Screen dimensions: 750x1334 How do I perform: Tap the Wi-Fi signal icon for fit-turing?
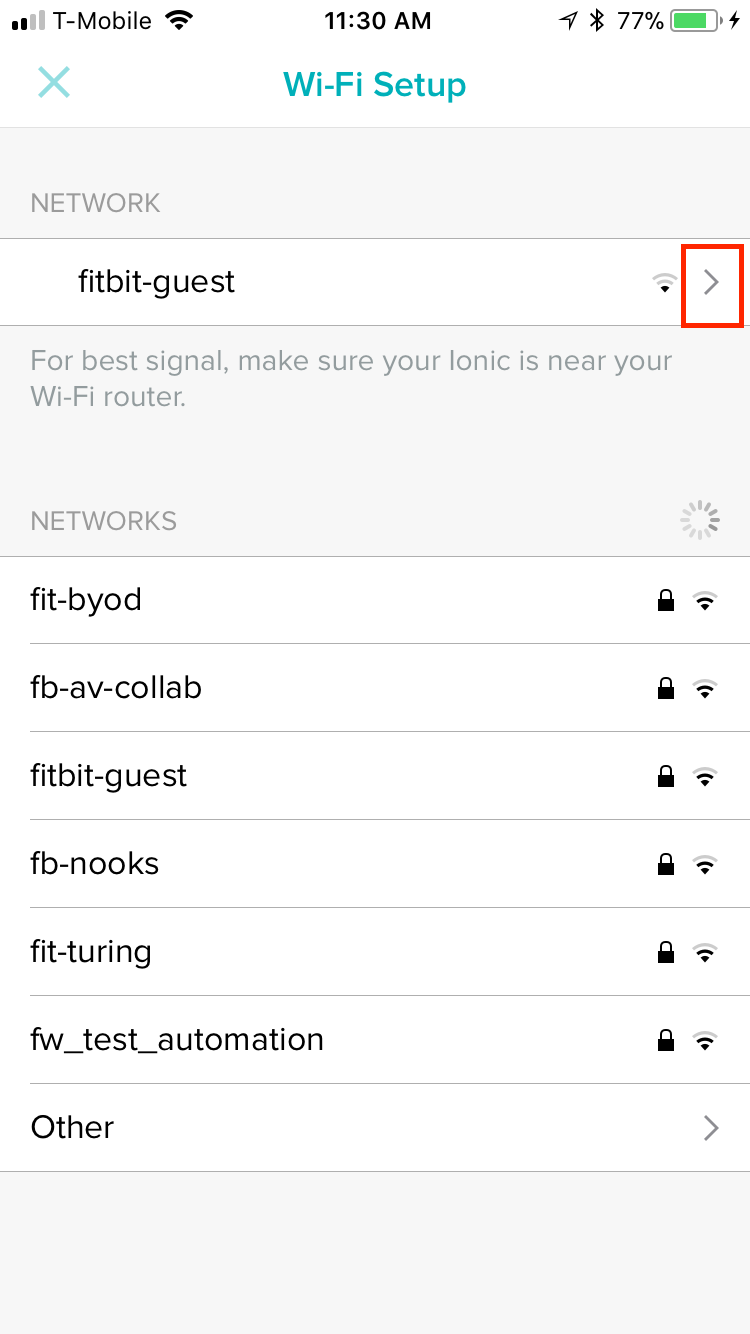[705, 953]
